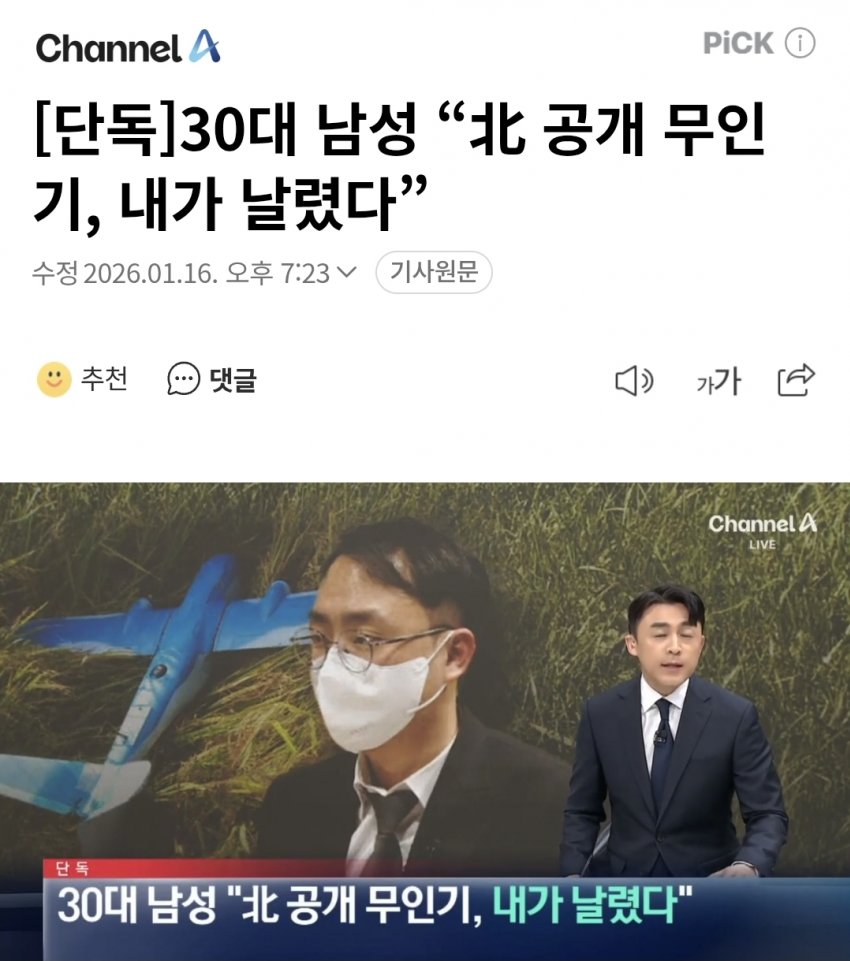Click the red 단독 tag in video
Screen dimensions: 850x961
coord(72,868)
